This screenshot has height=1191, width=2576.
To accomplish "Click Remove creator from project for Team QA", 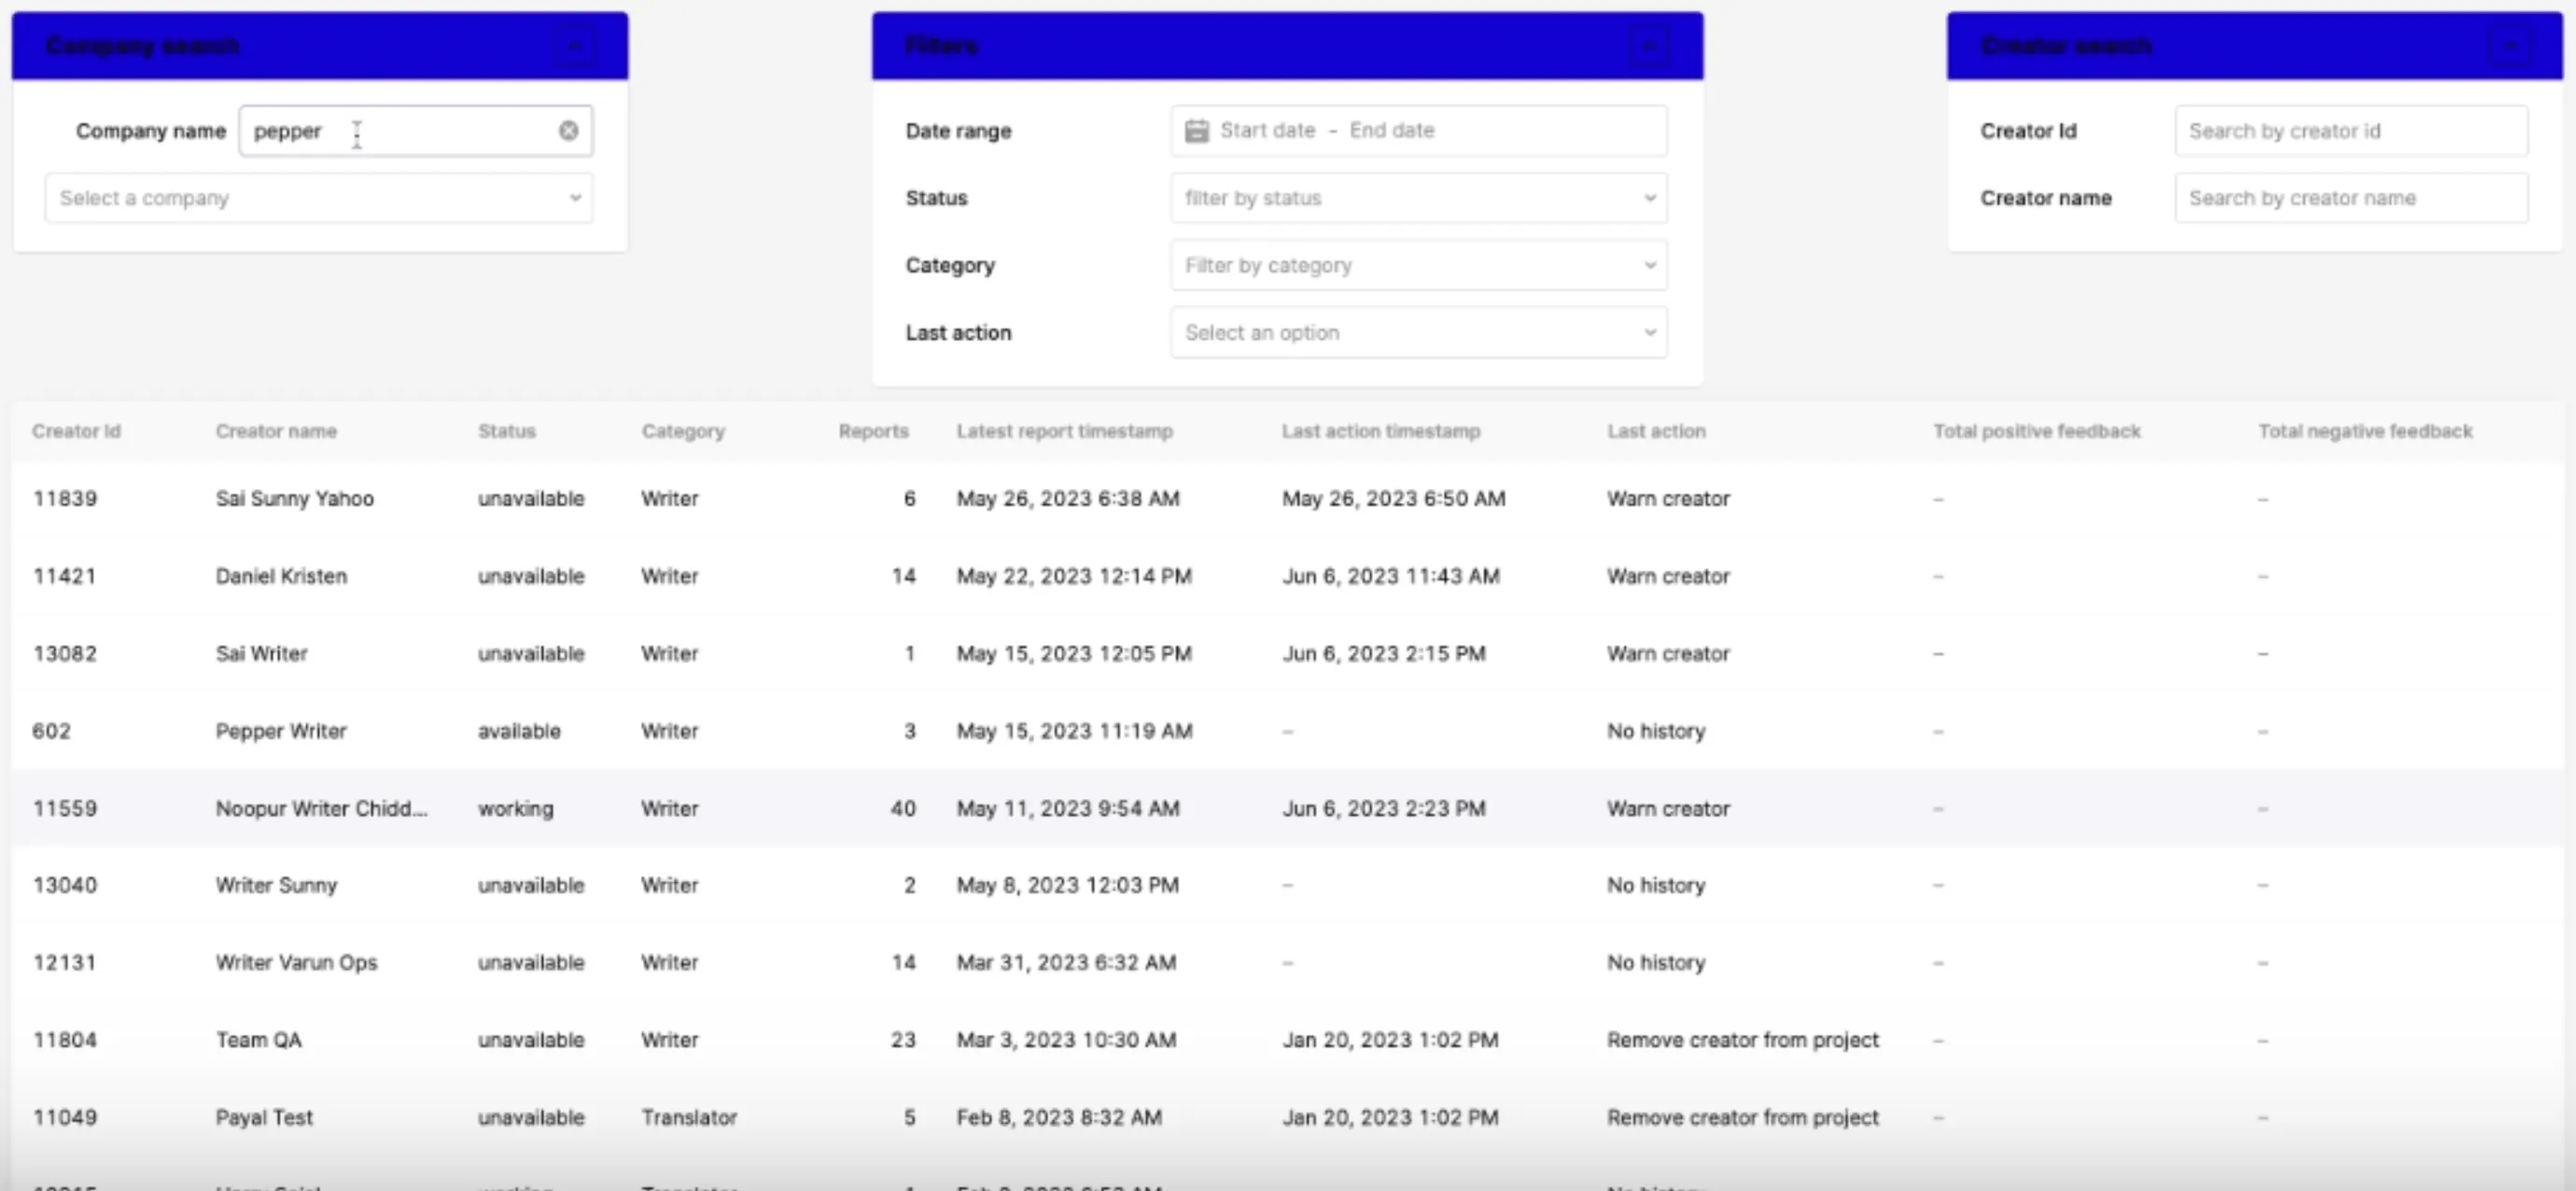I will (x=1743, y=1040).
